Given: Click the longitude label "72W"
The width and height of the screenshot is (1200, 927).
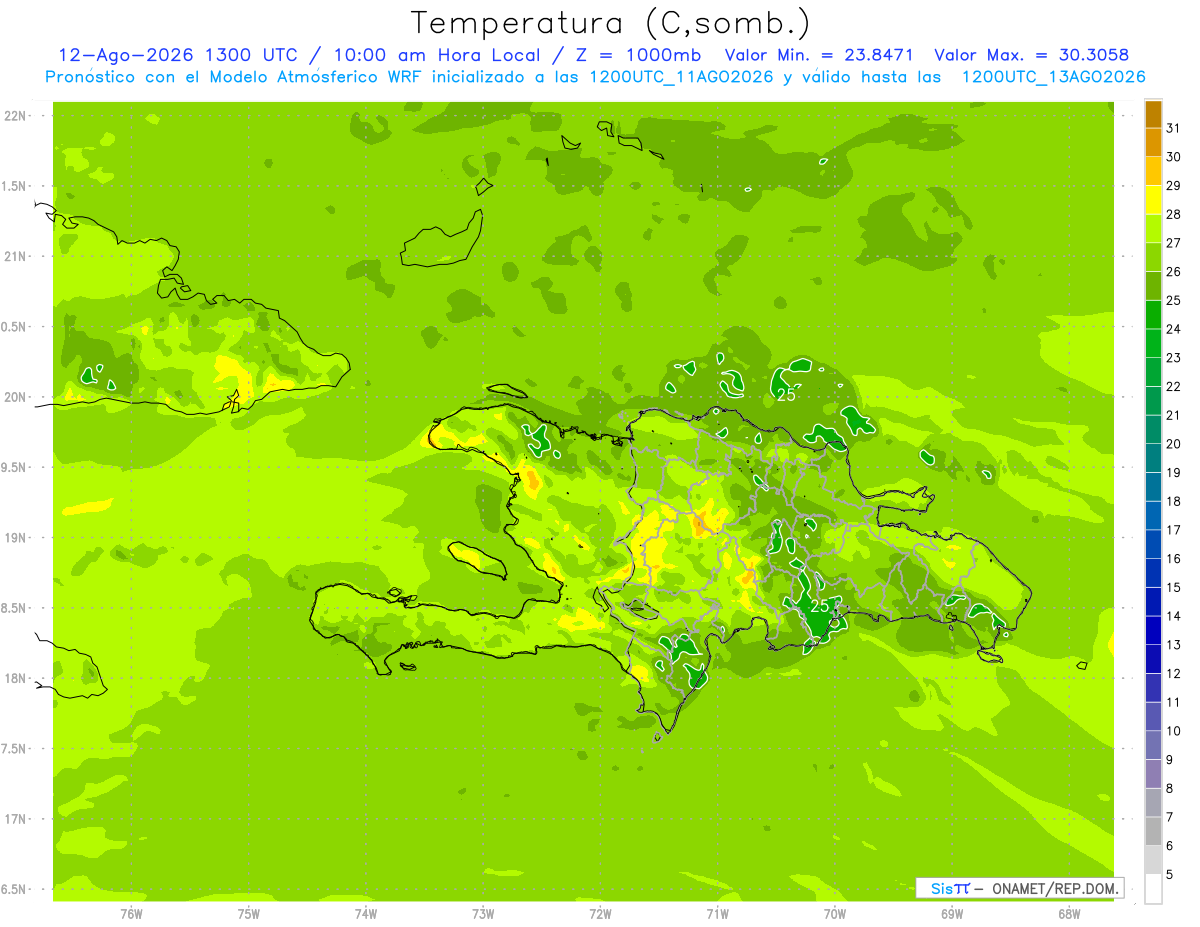Looking at the screenshot, I should [x=600, y=913].
